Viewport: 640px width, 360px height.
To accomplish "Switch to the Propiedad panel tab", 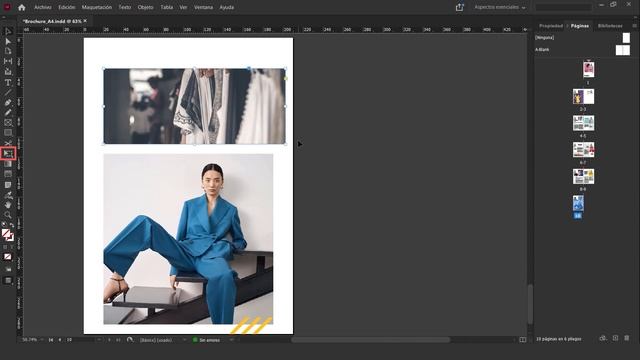I will (x=551, y=26).
